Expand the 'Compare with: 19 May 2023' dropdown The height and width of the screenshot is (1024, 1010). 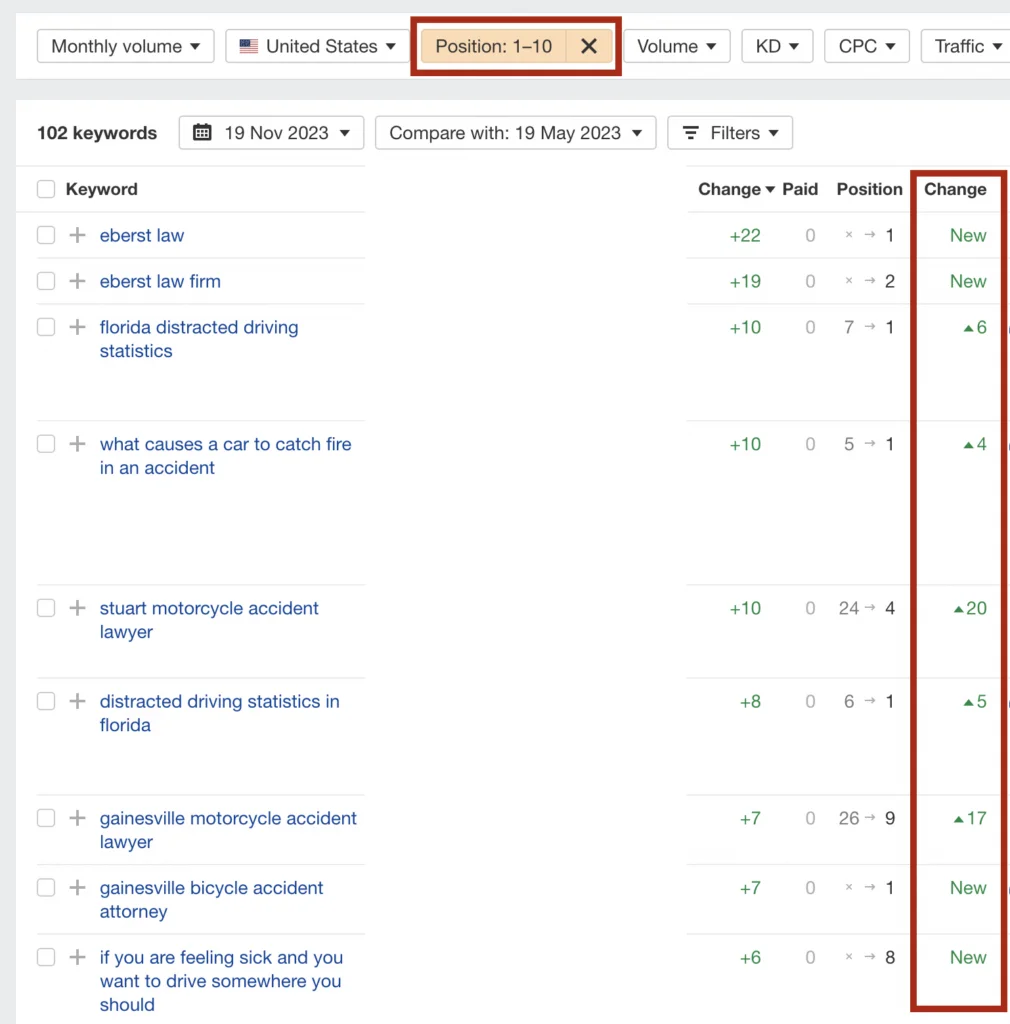(515, 133)
